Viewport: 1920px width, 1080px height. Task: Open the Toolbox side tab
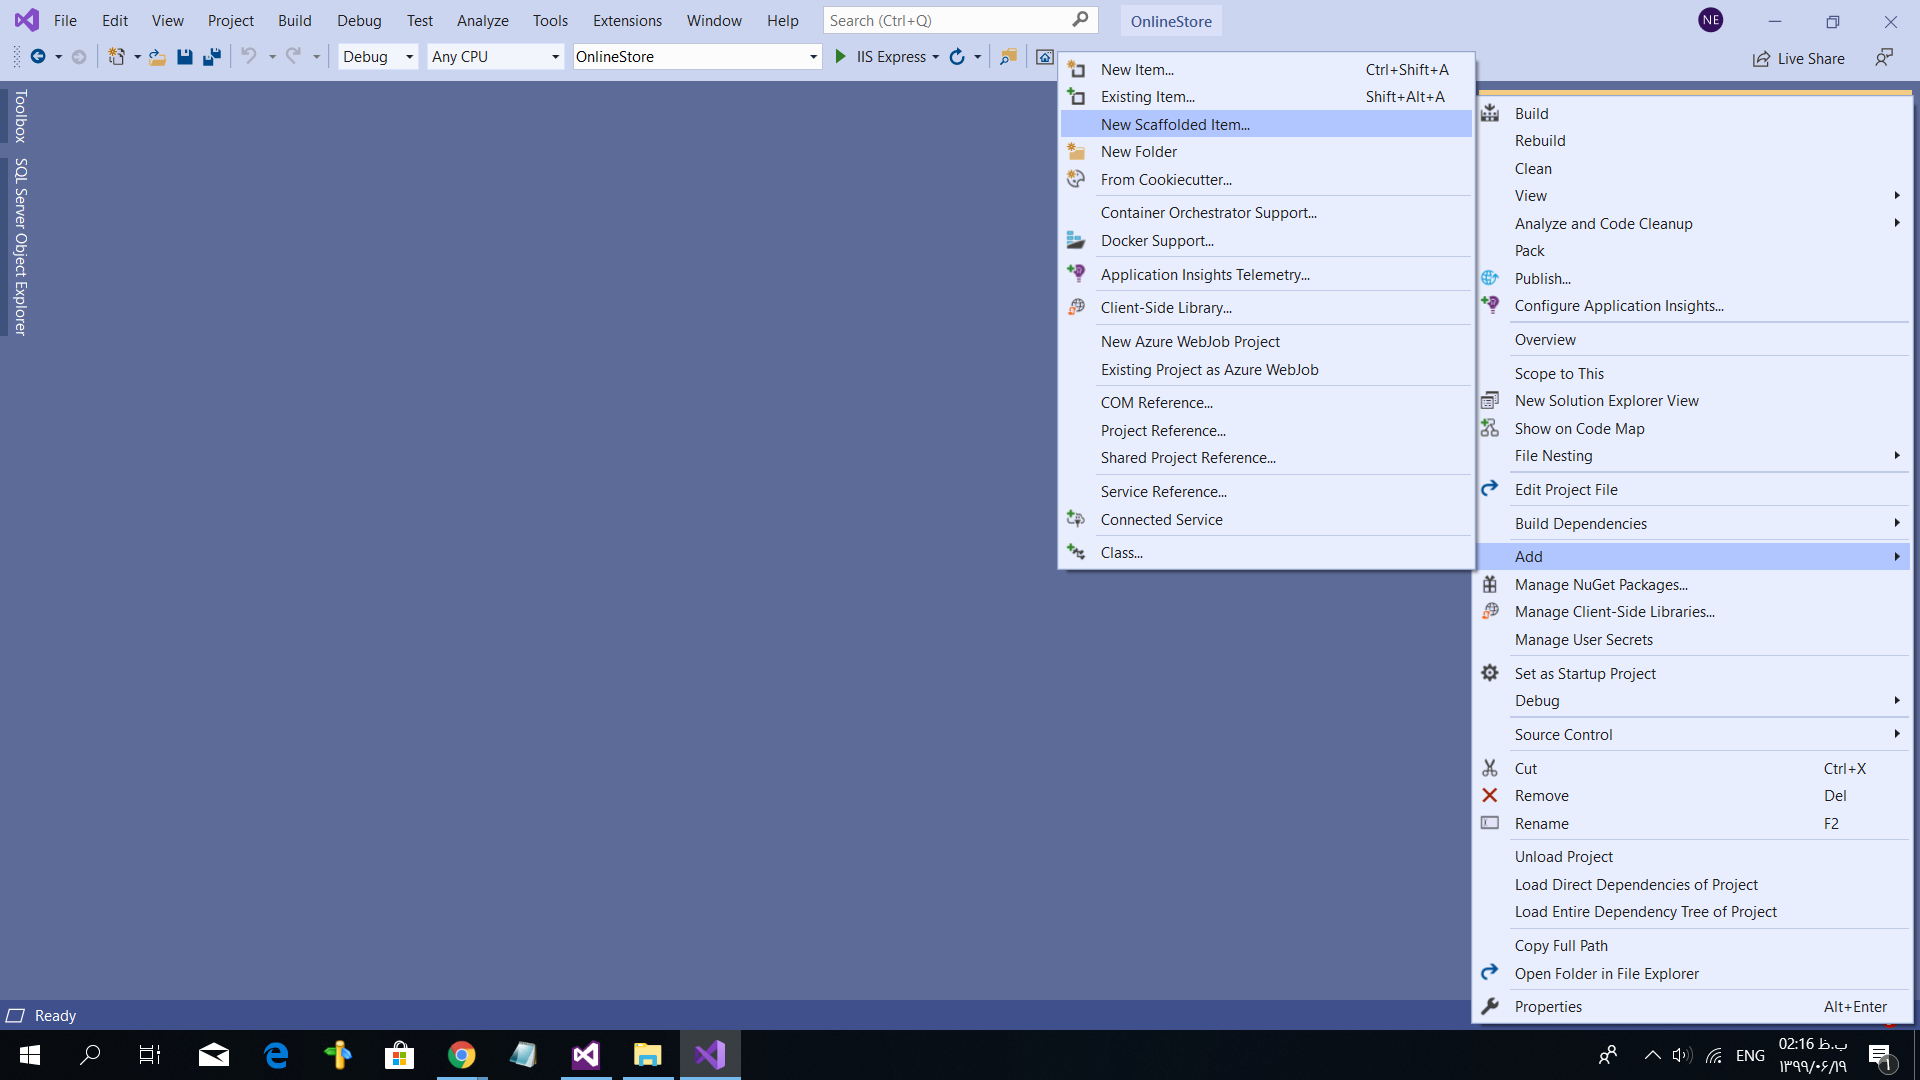coord(20,116)
